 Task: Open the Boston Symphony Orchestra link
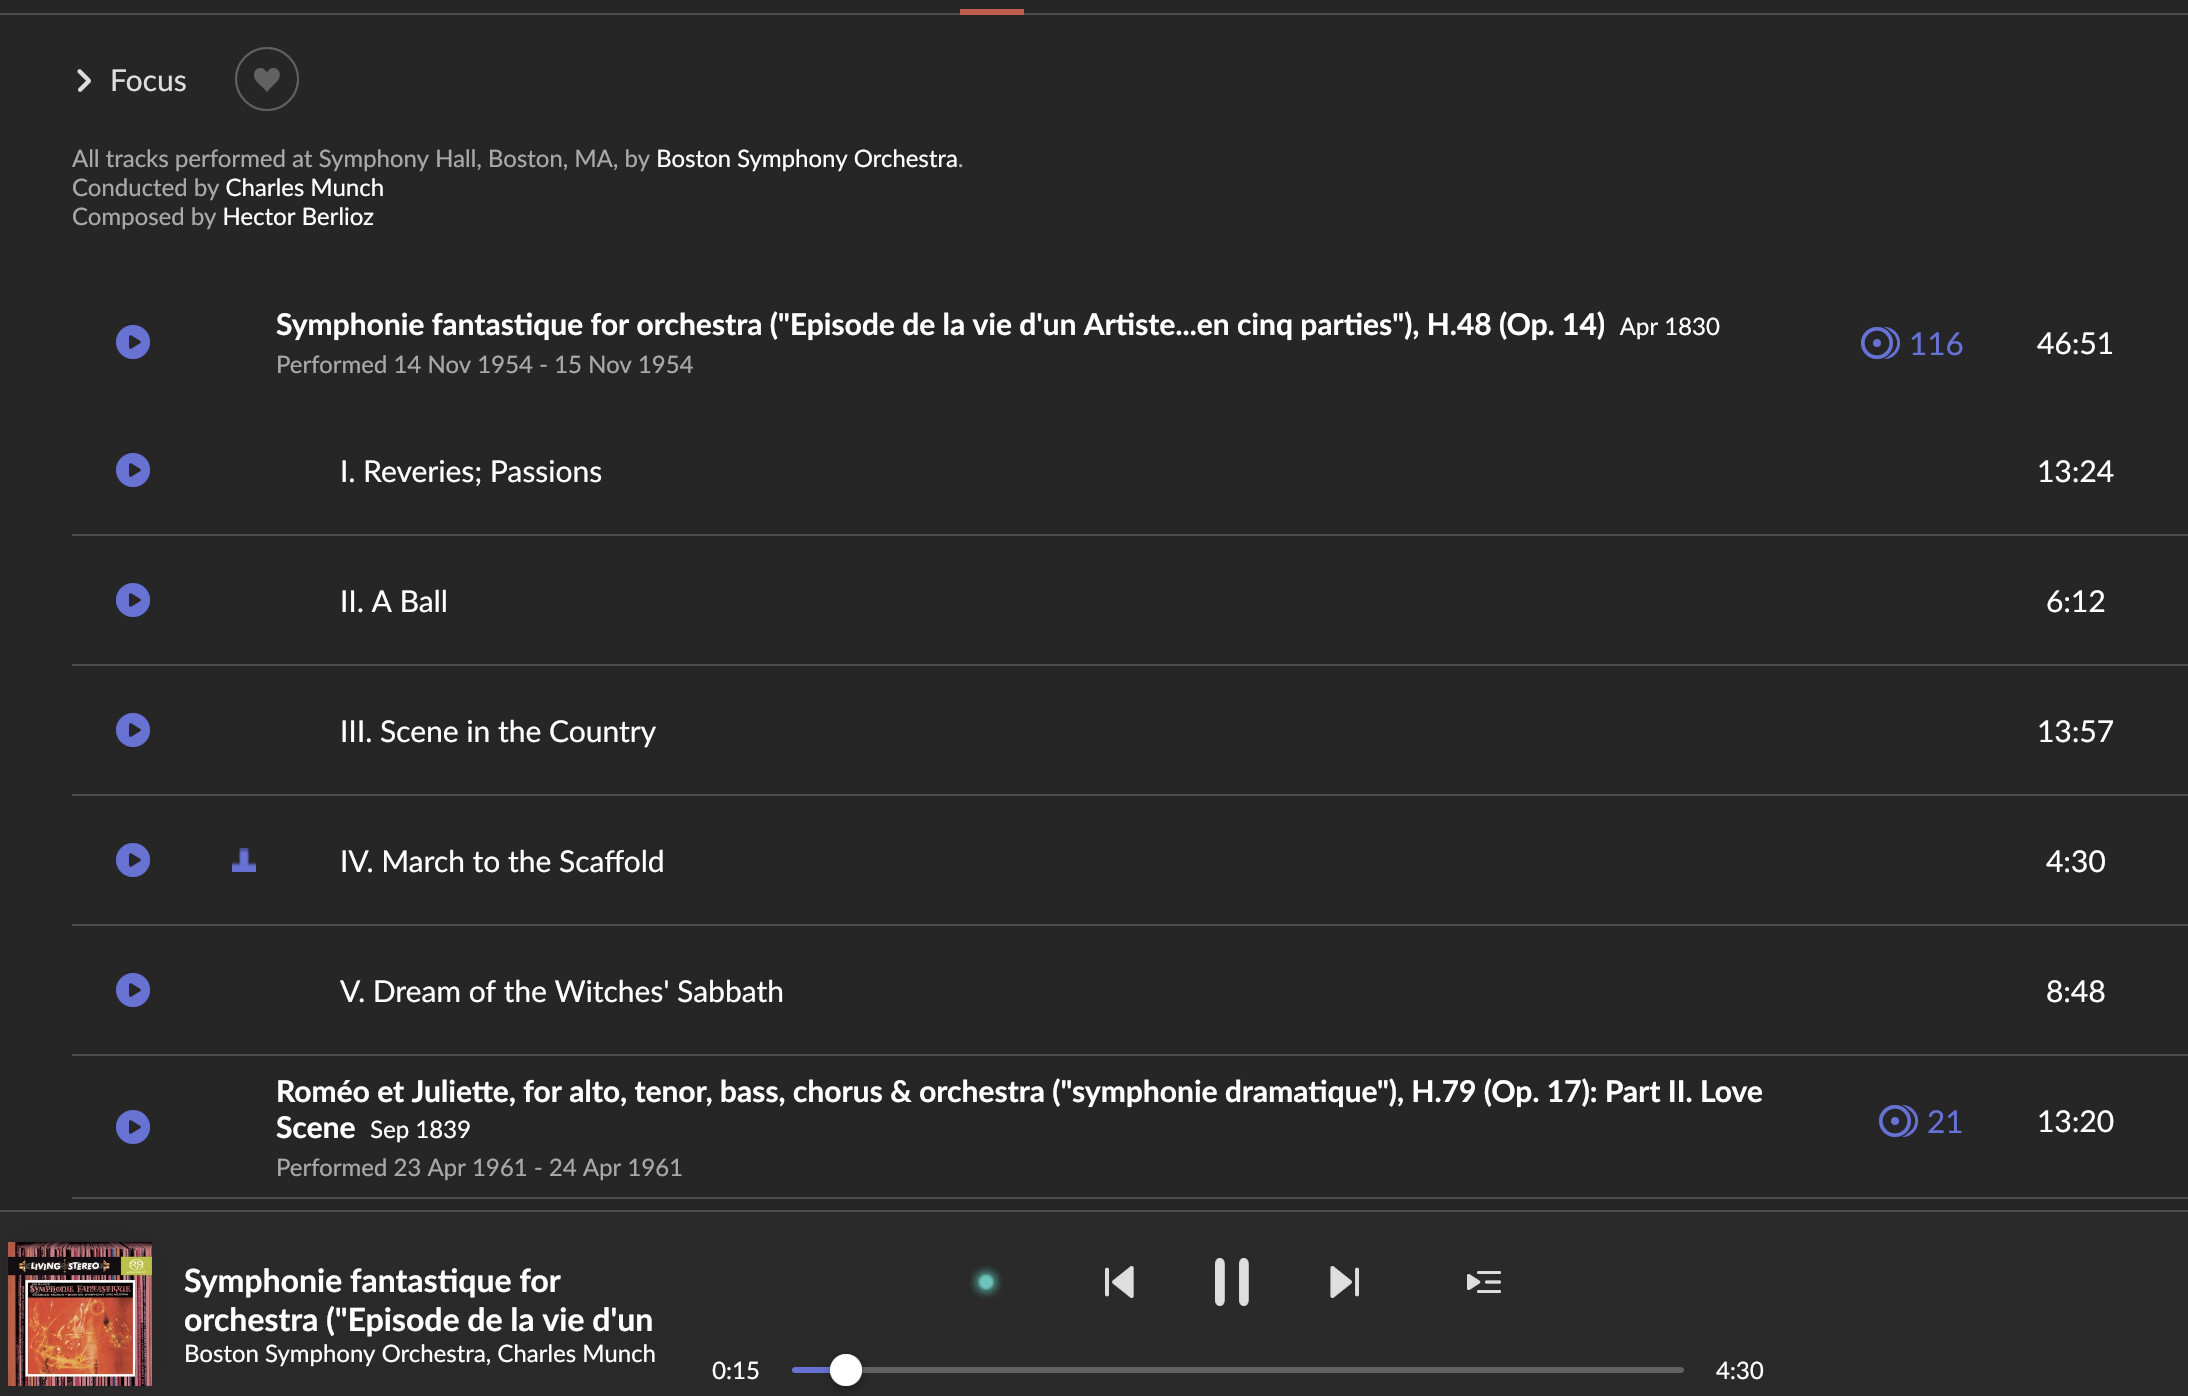point(806,159)
